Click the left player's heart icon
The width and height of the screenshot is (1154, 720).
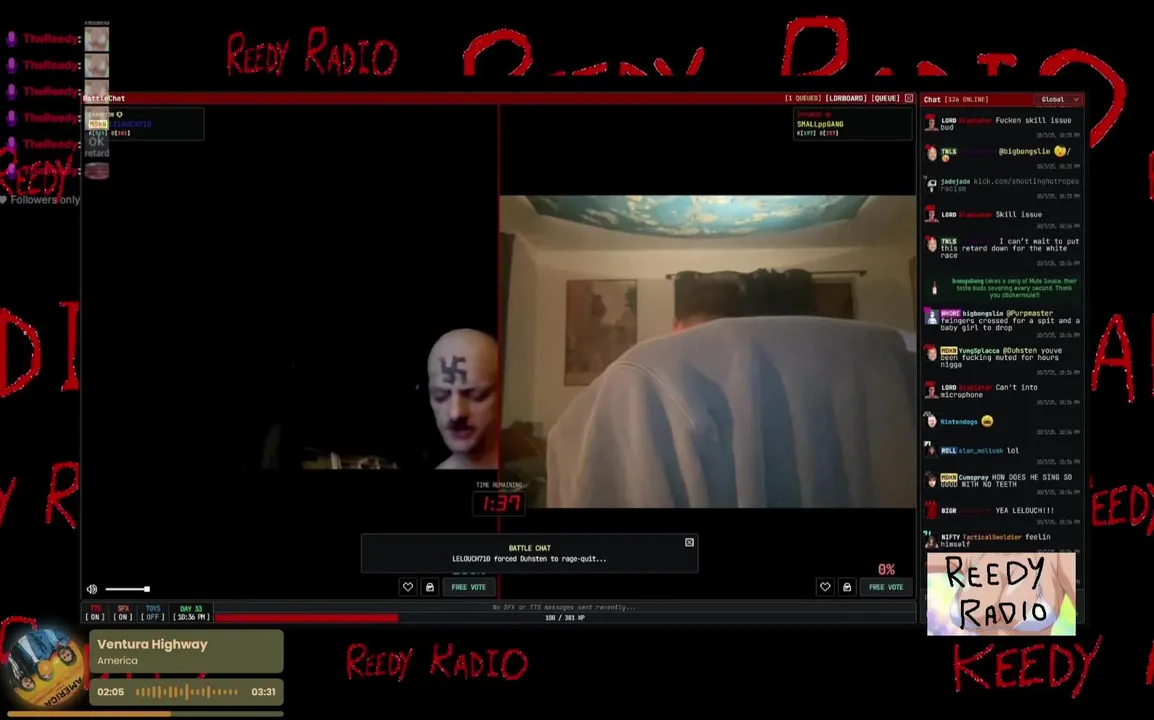point(408,587)
